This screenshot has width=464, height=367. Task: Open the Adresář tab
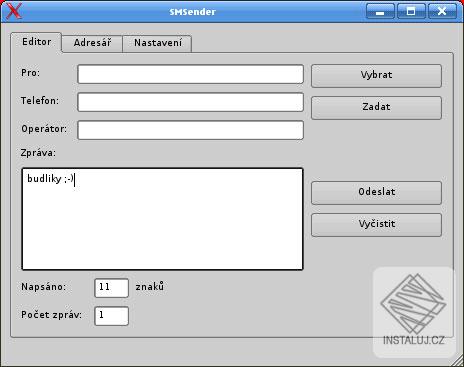(92, 43)
